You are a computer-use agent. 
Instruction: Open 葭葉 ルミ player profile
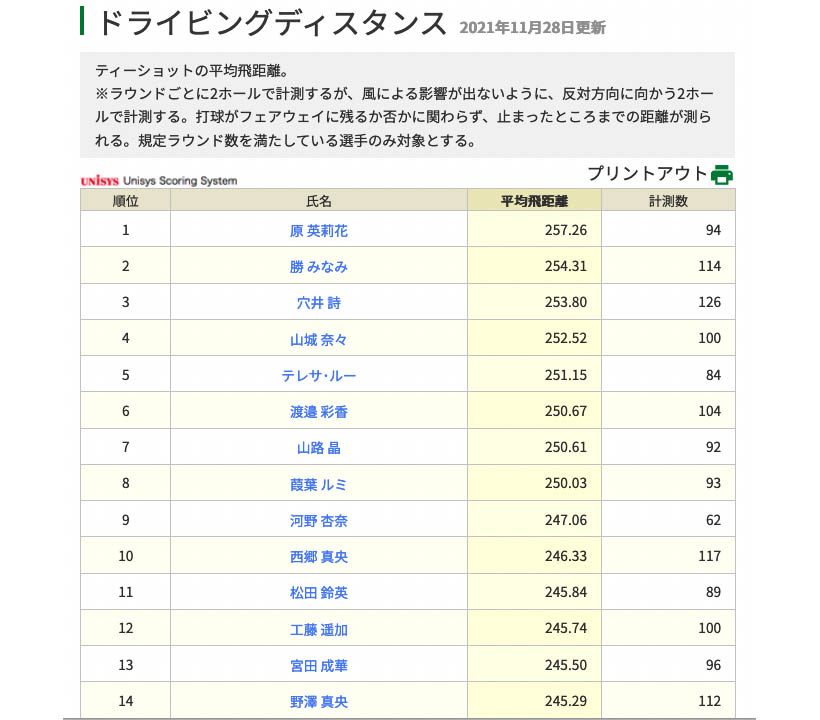[319, 484]
